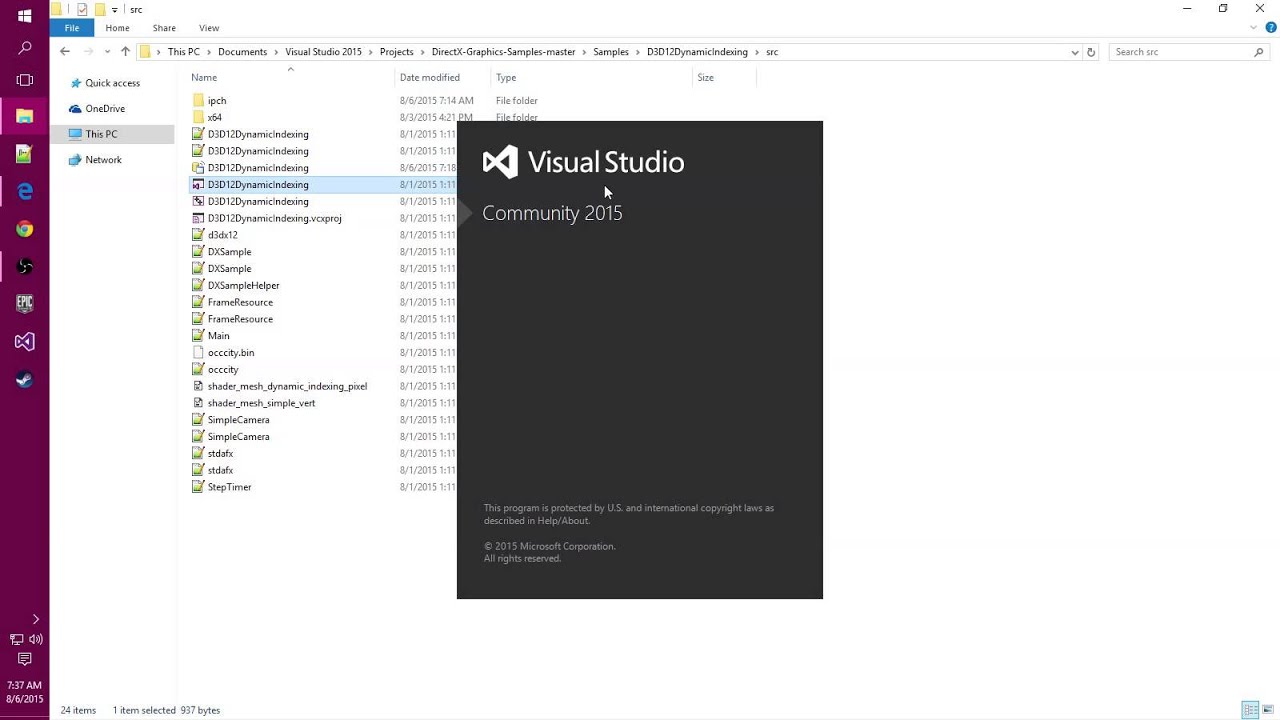Viewport: 1280px width, 720px height.
Task: Show hidden system tray icons
Action: 35,619
